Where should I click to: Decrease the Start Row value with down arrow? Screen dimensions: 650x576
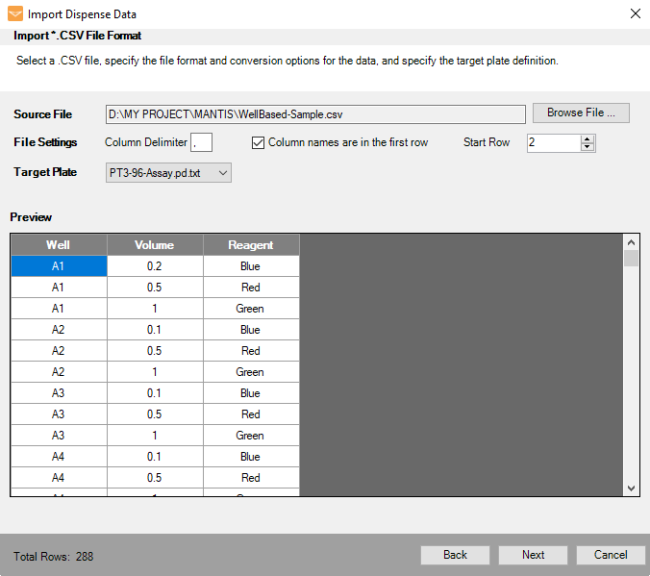[x=587, y=146]
